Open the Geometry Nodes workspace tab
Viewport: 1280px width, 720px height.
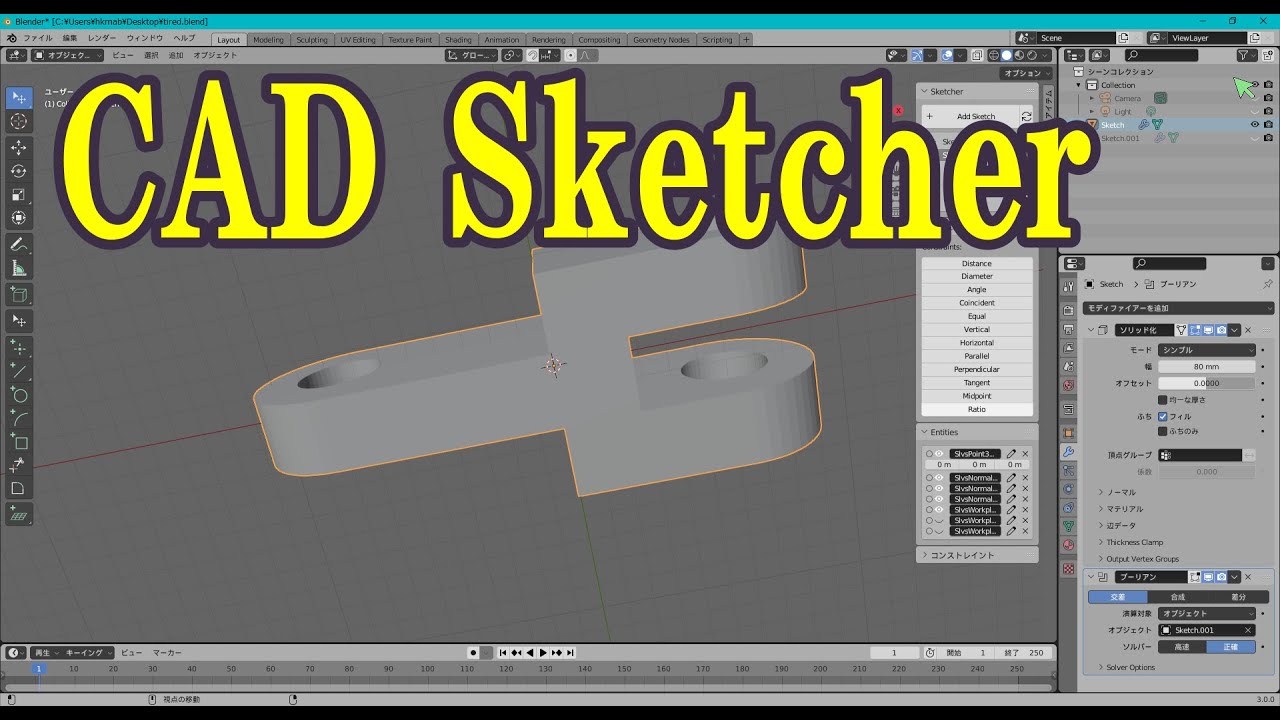click(661, 40)
